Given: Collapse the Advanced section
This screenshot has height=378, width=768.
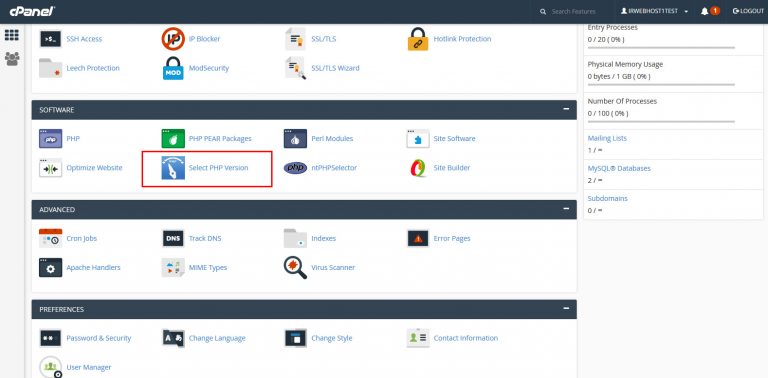Looking at the screenshot, I should [x=566, y=209].
